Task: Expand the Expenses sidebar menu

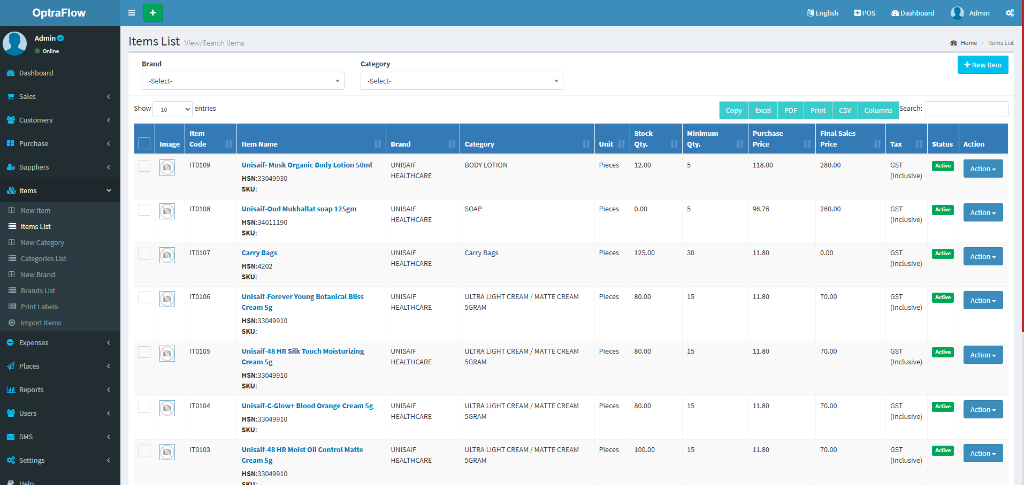Action: [x=60, y=343]
